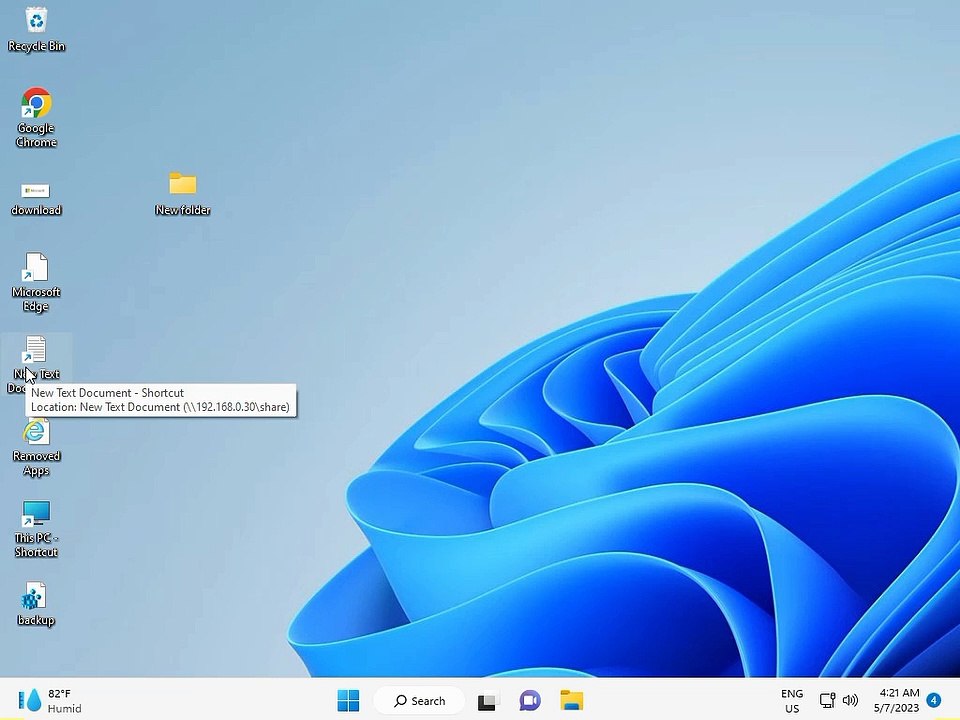Open the Windows Start menu
Viewport: 960px width, 720px height.
(x=348, y=700)
